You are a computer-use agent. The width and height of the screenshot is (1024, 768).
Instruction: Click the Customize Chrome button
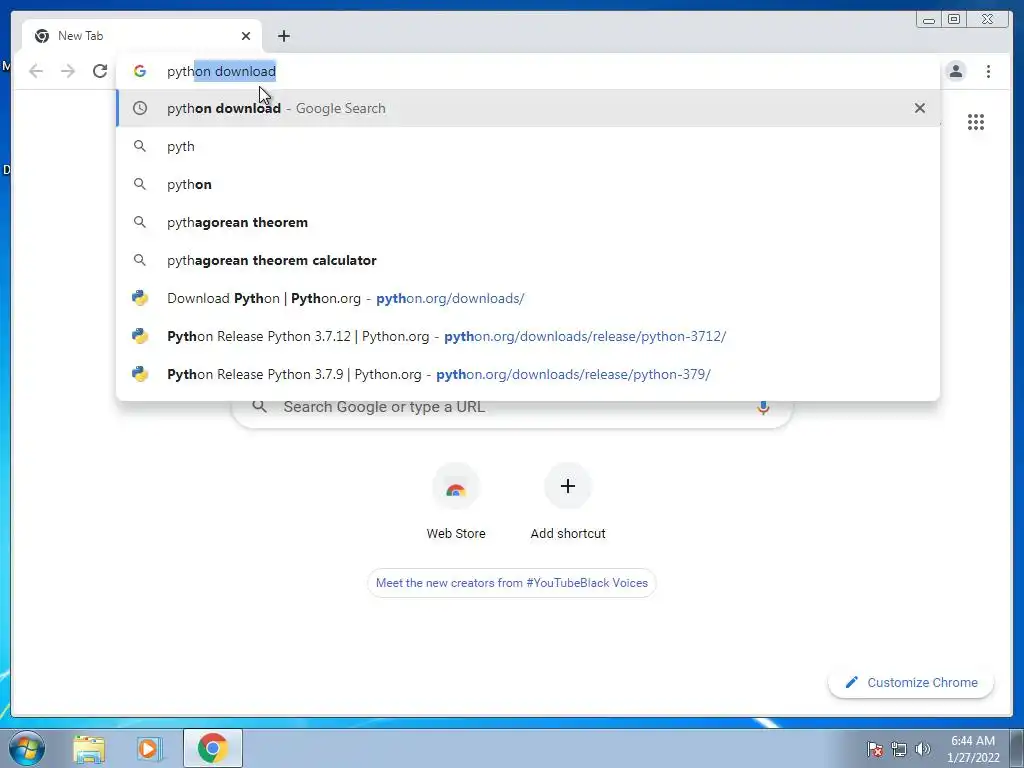[911, 682]
